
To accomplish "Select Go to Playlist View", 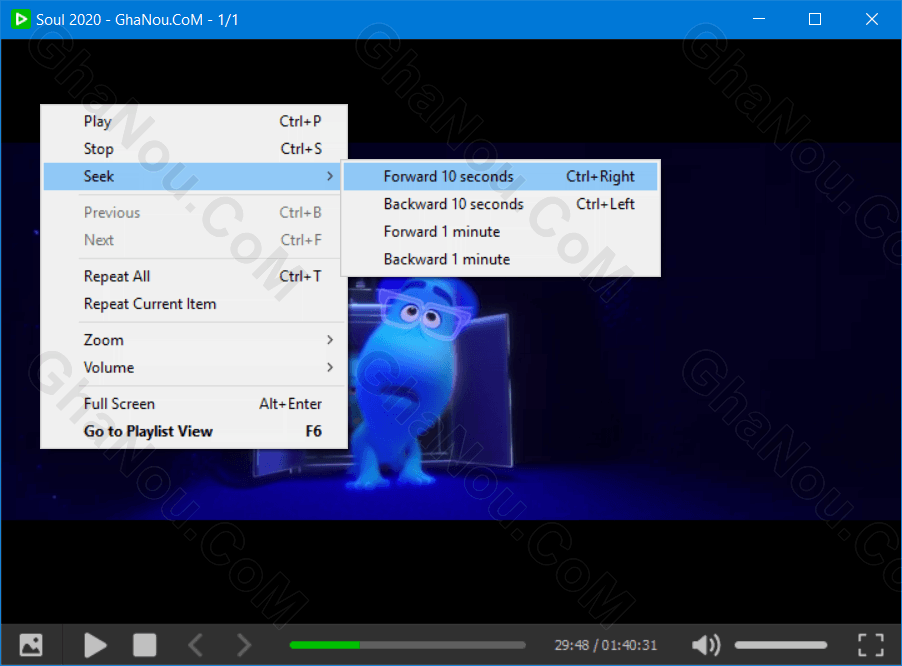I will (196, 432).
